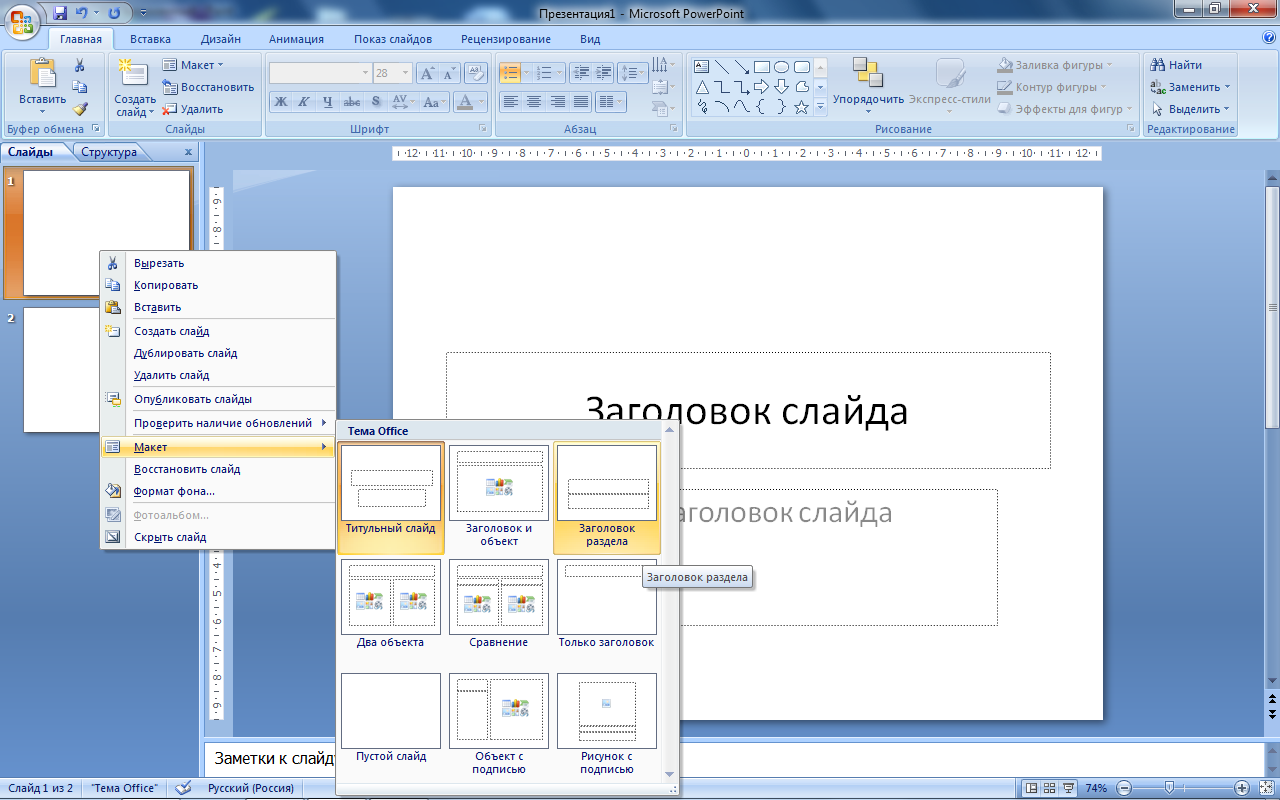Choose Формат фона in context menu

pyautogui.click(x=218, y=491)
